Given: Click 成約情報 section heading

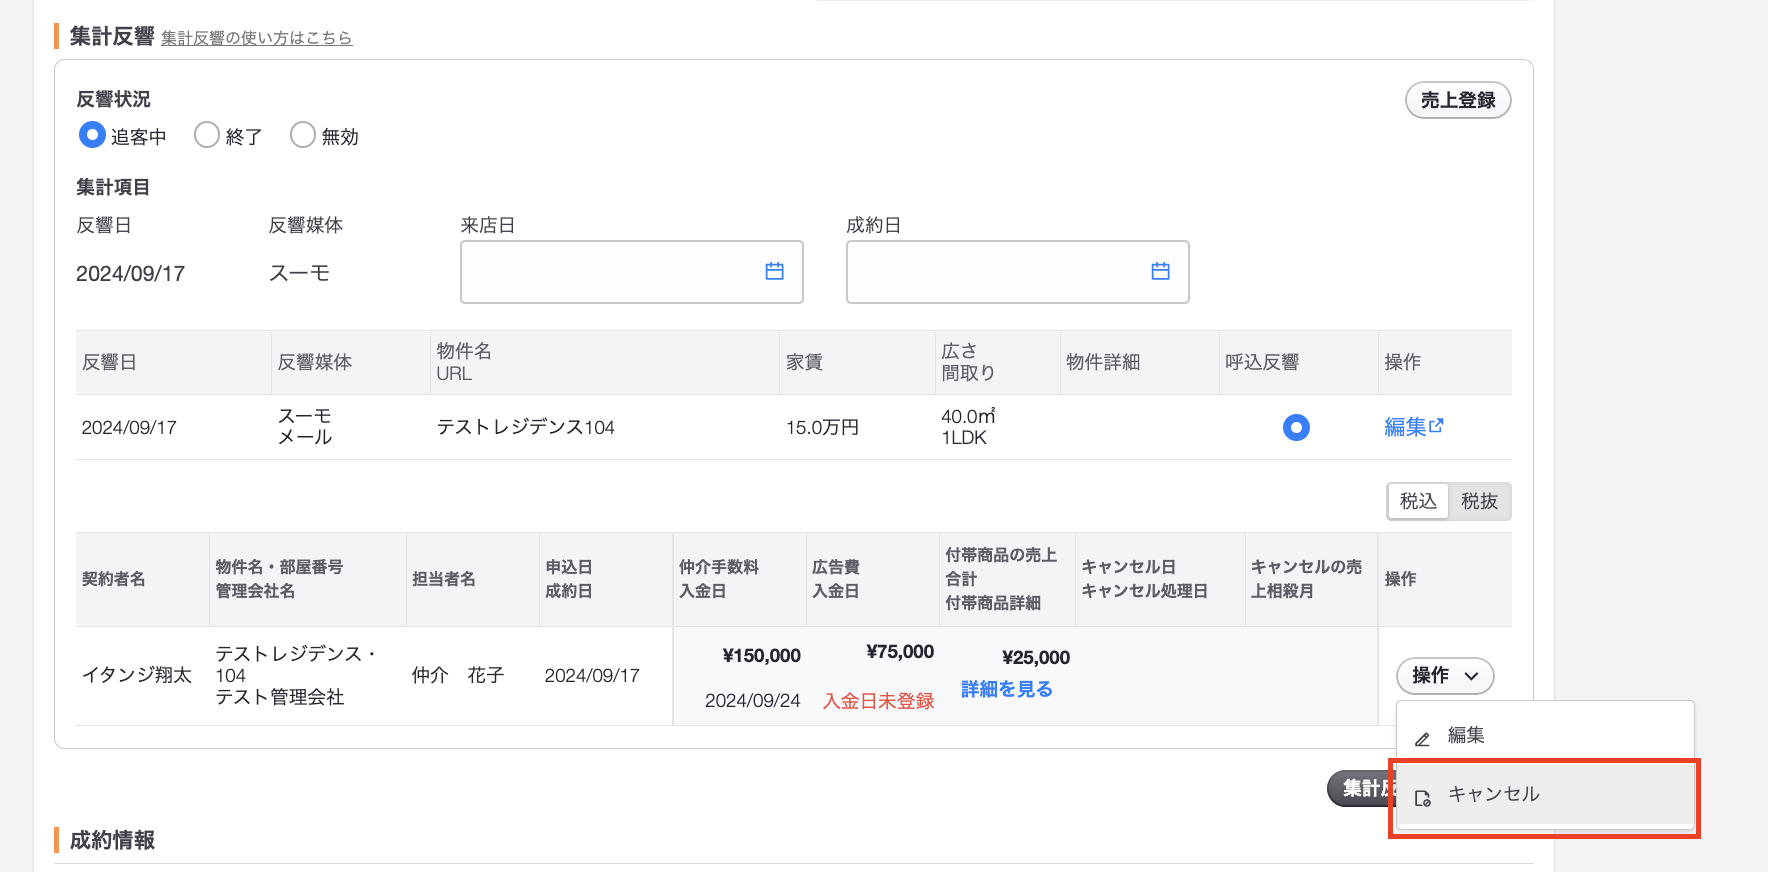Looking at the screenshot, I should pos(112,840).
